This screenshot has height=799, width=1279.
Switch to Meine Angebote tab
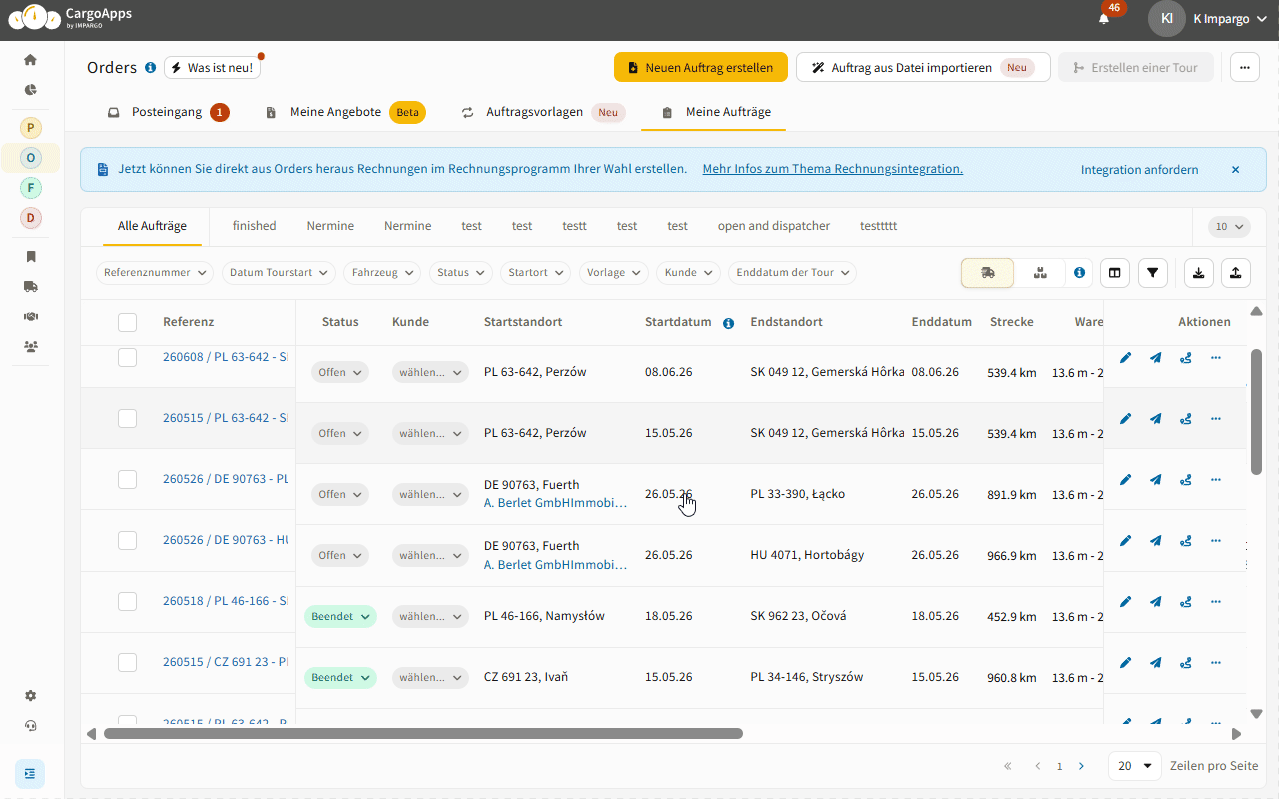(345, 112)
